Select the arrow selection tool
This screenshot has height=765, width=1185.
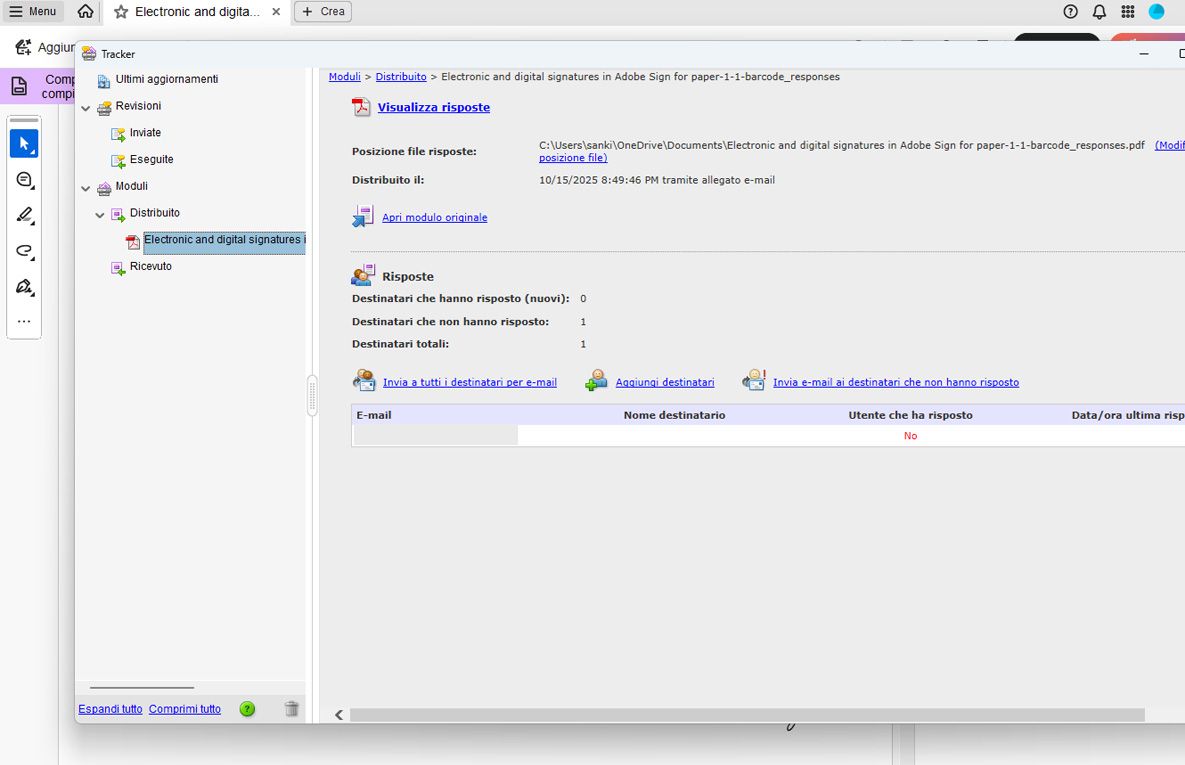24,144
